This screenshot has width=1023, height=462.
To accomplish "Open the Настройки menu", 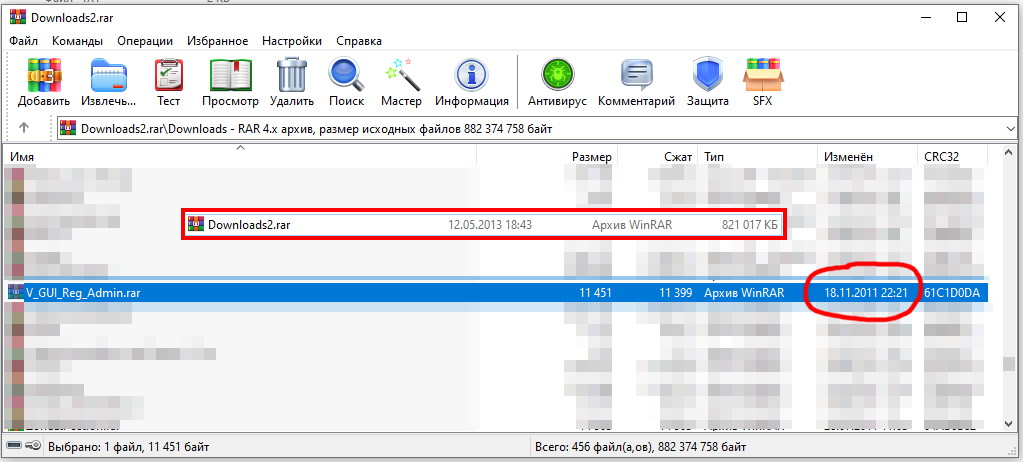I will point(292,41).
